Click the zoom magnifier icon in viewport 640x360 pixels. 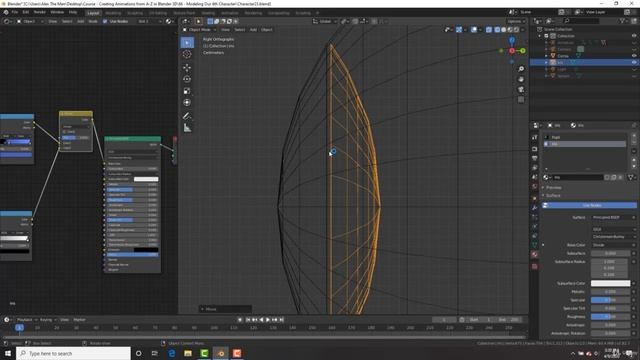click(x=521, y=69)
